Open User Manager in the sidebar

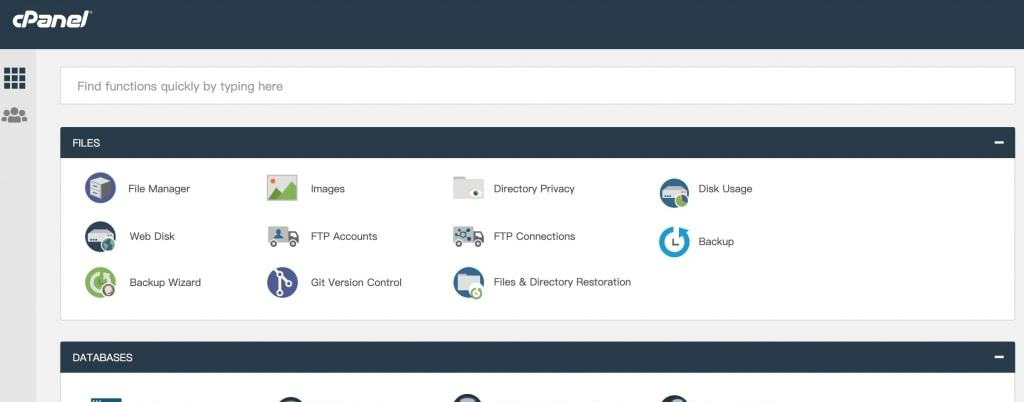[x=15, y=116]
